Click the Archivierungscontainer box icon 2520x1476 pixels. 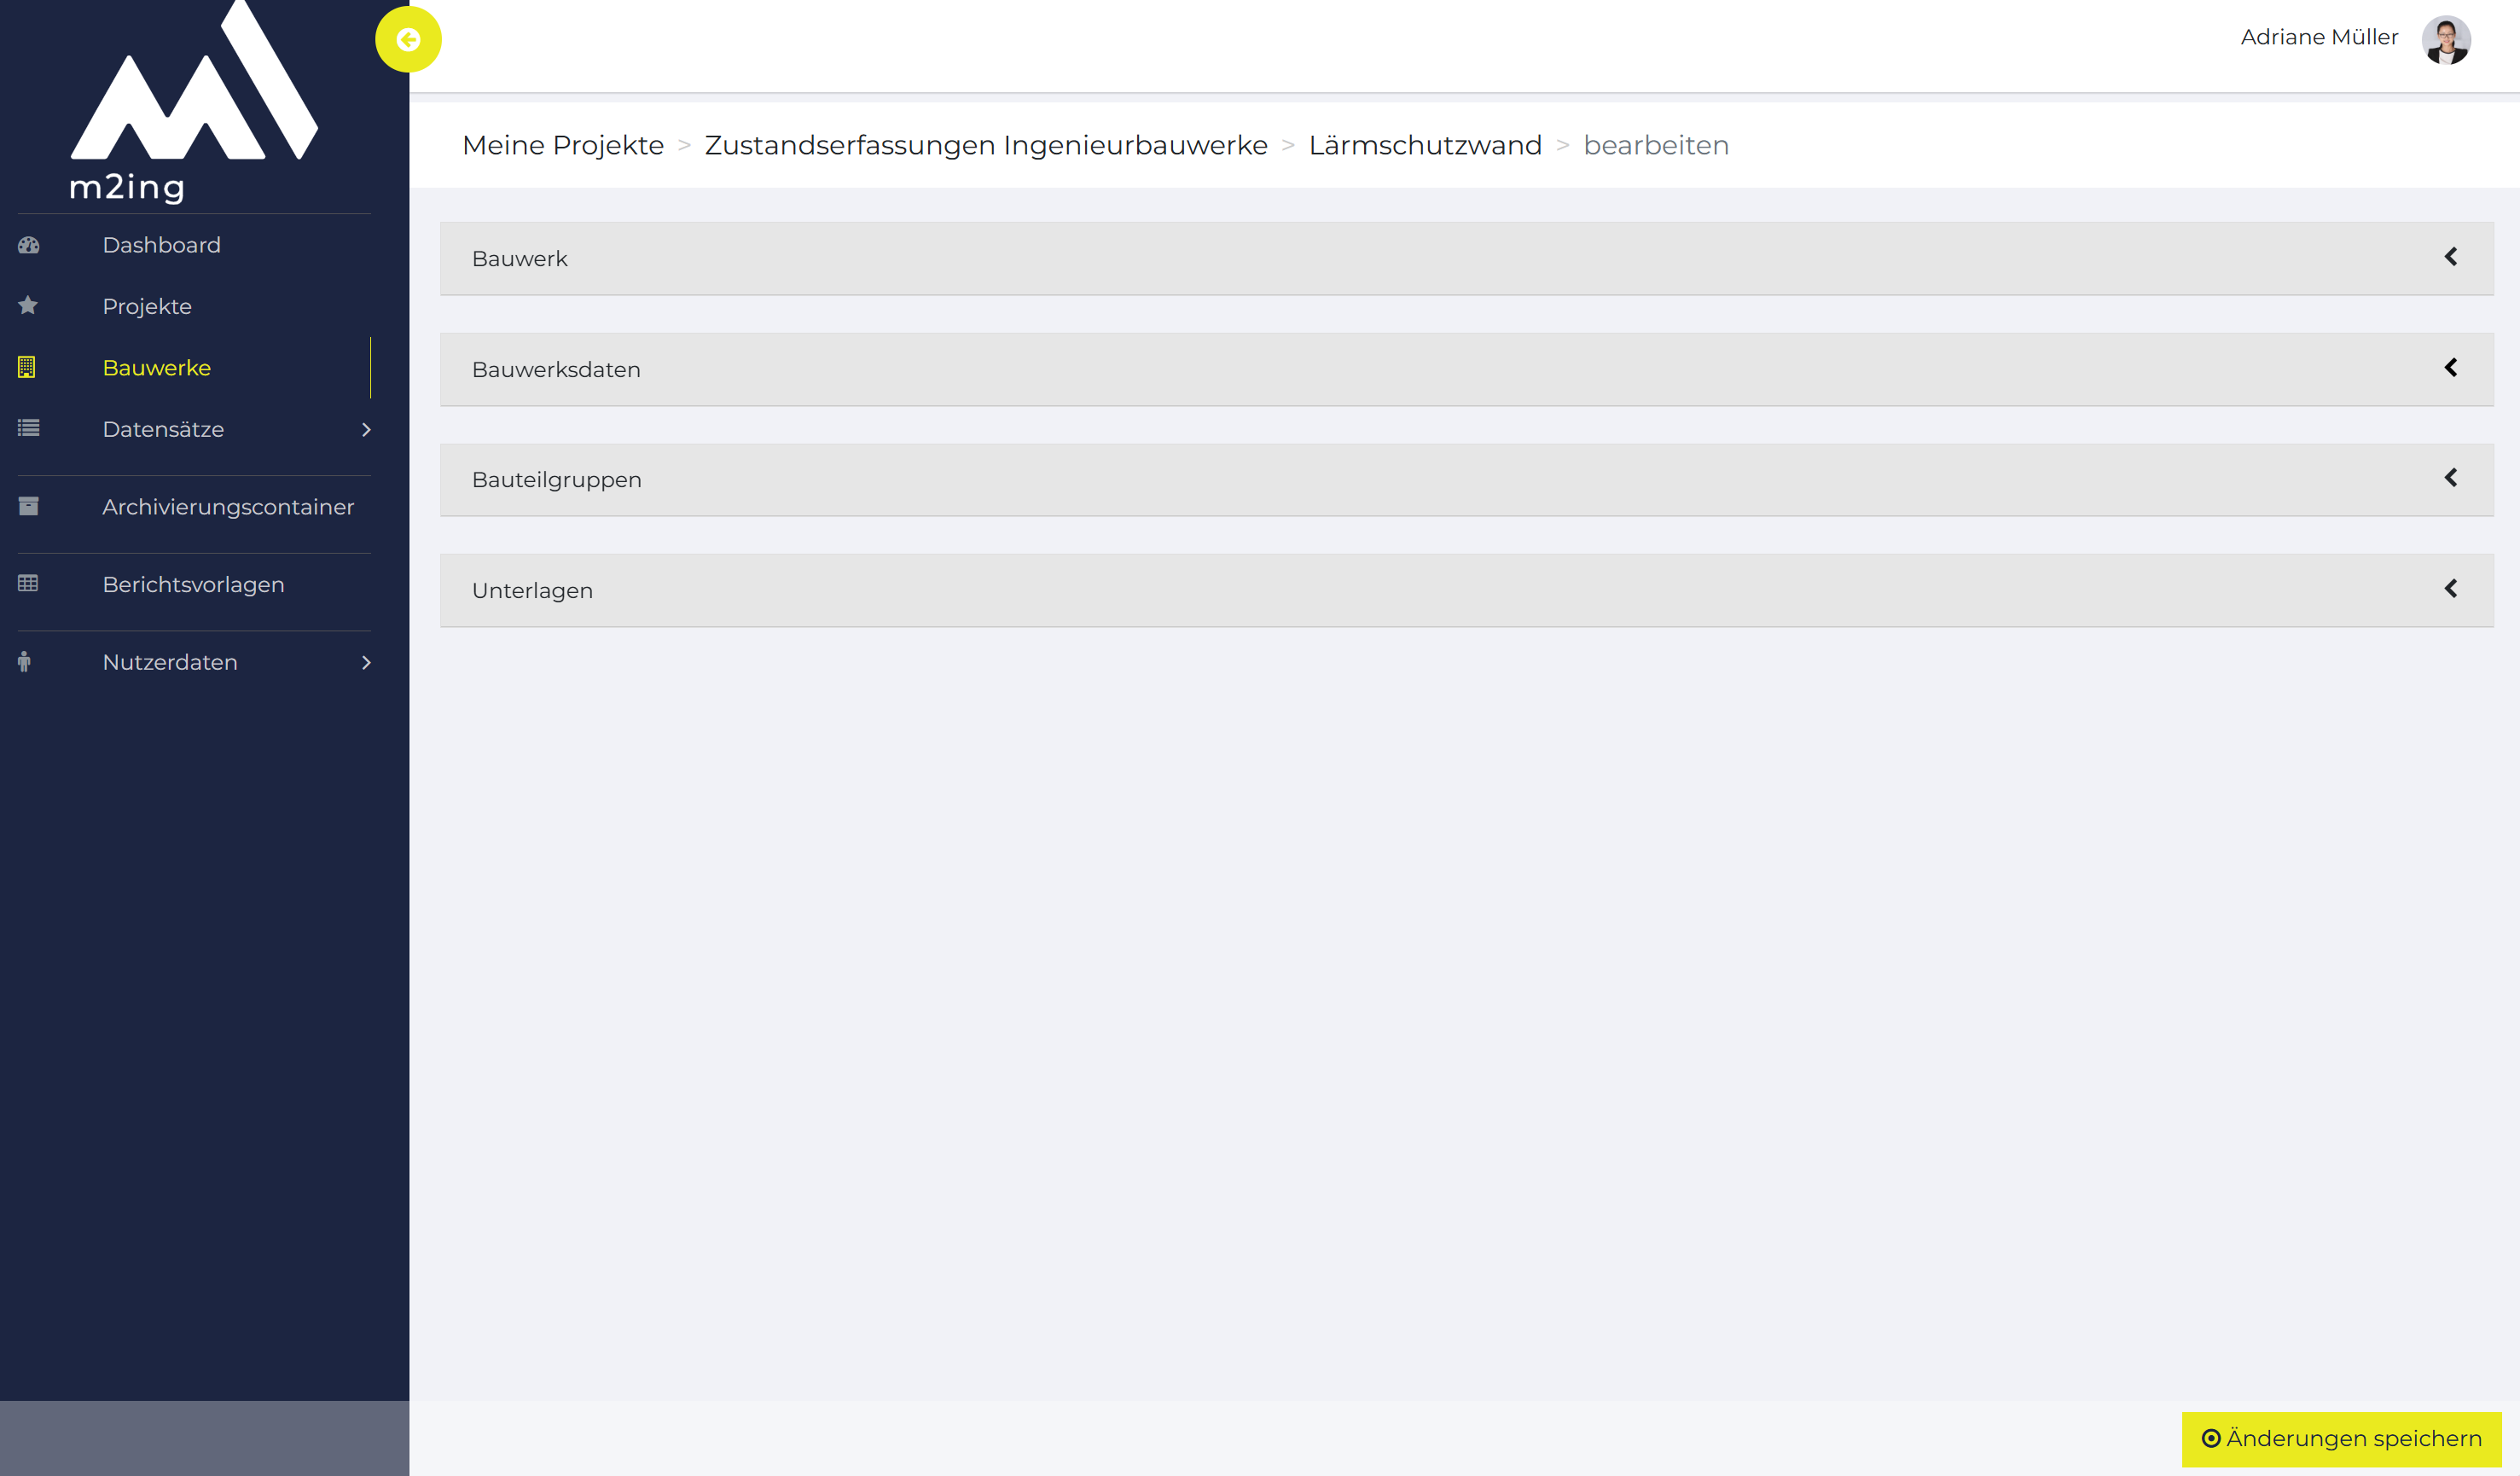(29, 506)
